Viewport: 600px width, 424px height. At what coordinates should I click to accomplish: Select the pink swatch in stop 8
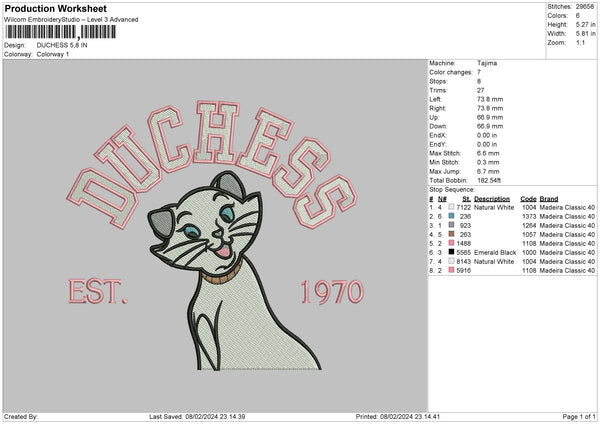click(x=450, y=271)
